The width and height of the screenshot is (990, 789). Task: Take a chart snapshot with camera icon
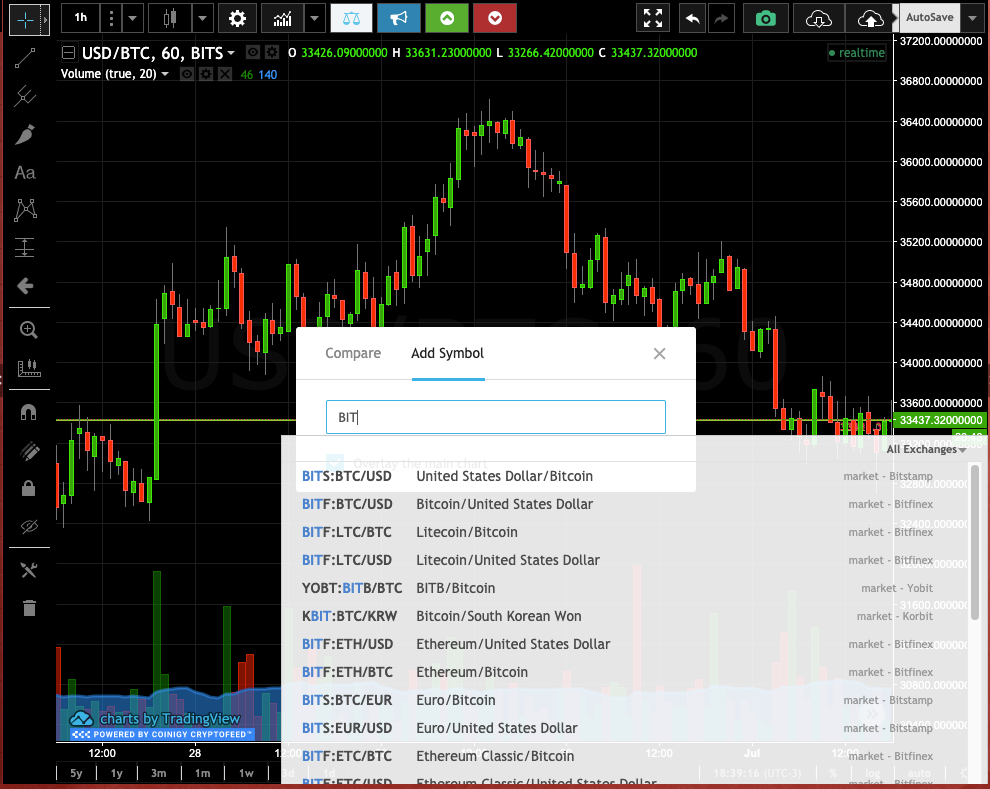click(x=766, y=18)
